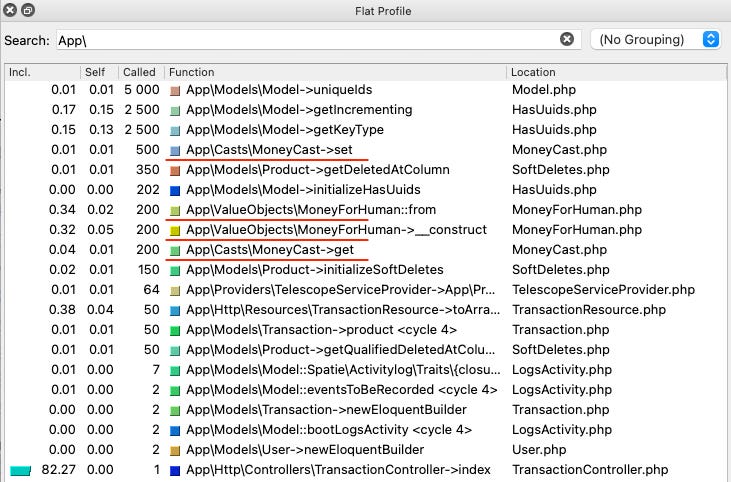Image resolution: width=731 pixels, height=482 pixels.
Task: Select TransactionController->index function
Action: click(x=338, y=470)
